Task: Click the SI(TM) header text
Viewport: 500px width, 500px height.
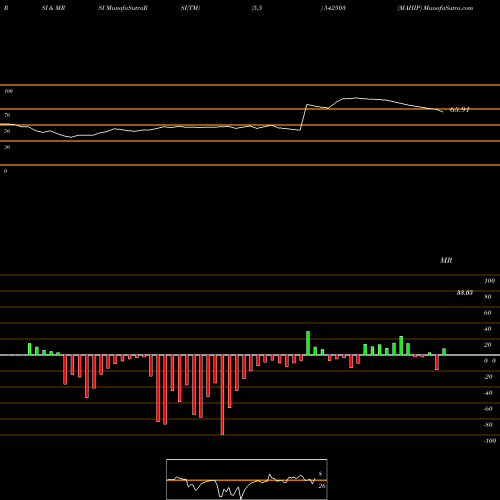Action: pyautogui.click(x=190, y=8)
